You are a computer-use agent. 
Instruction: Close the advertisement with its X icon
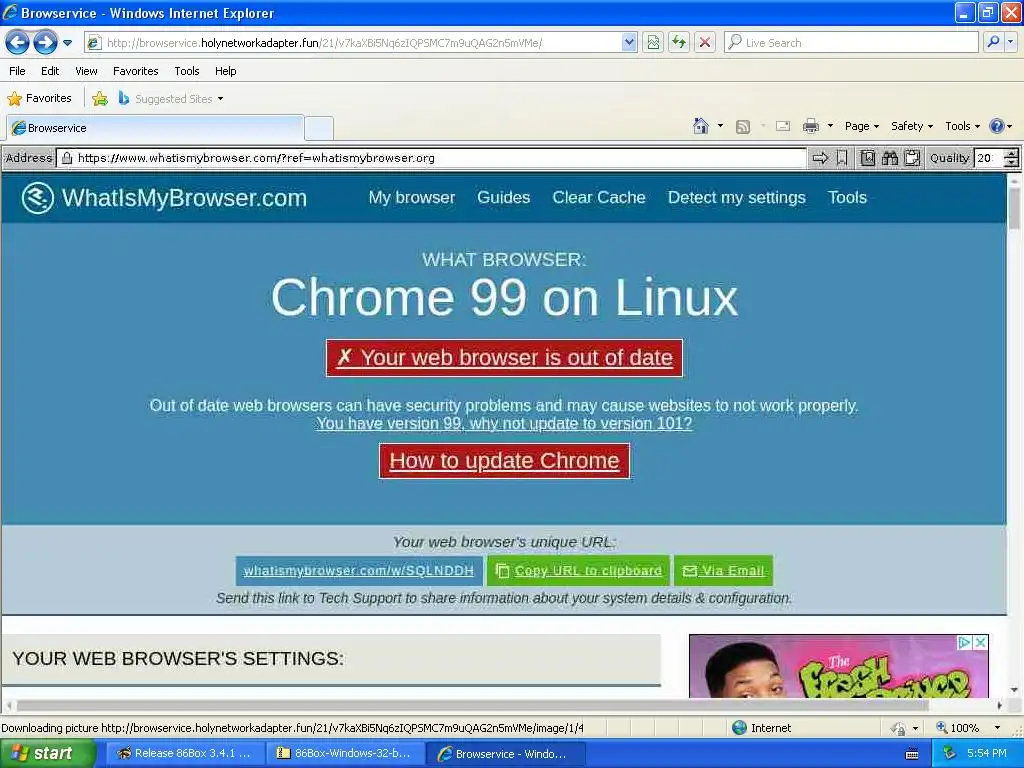980,643
